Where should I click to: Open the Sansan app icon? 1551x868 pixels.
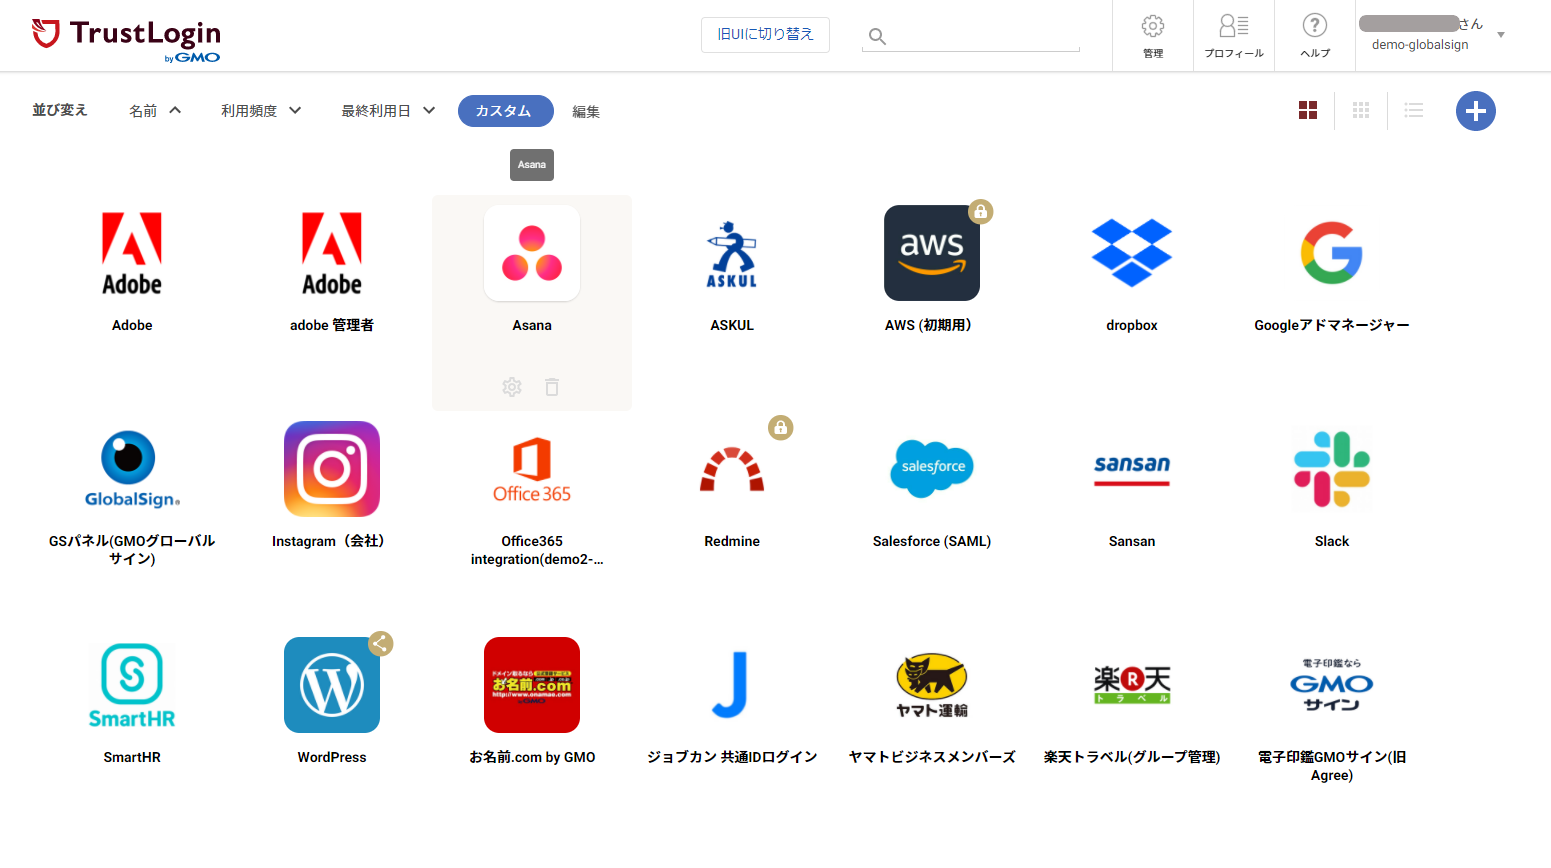(x=1132, y=469)
